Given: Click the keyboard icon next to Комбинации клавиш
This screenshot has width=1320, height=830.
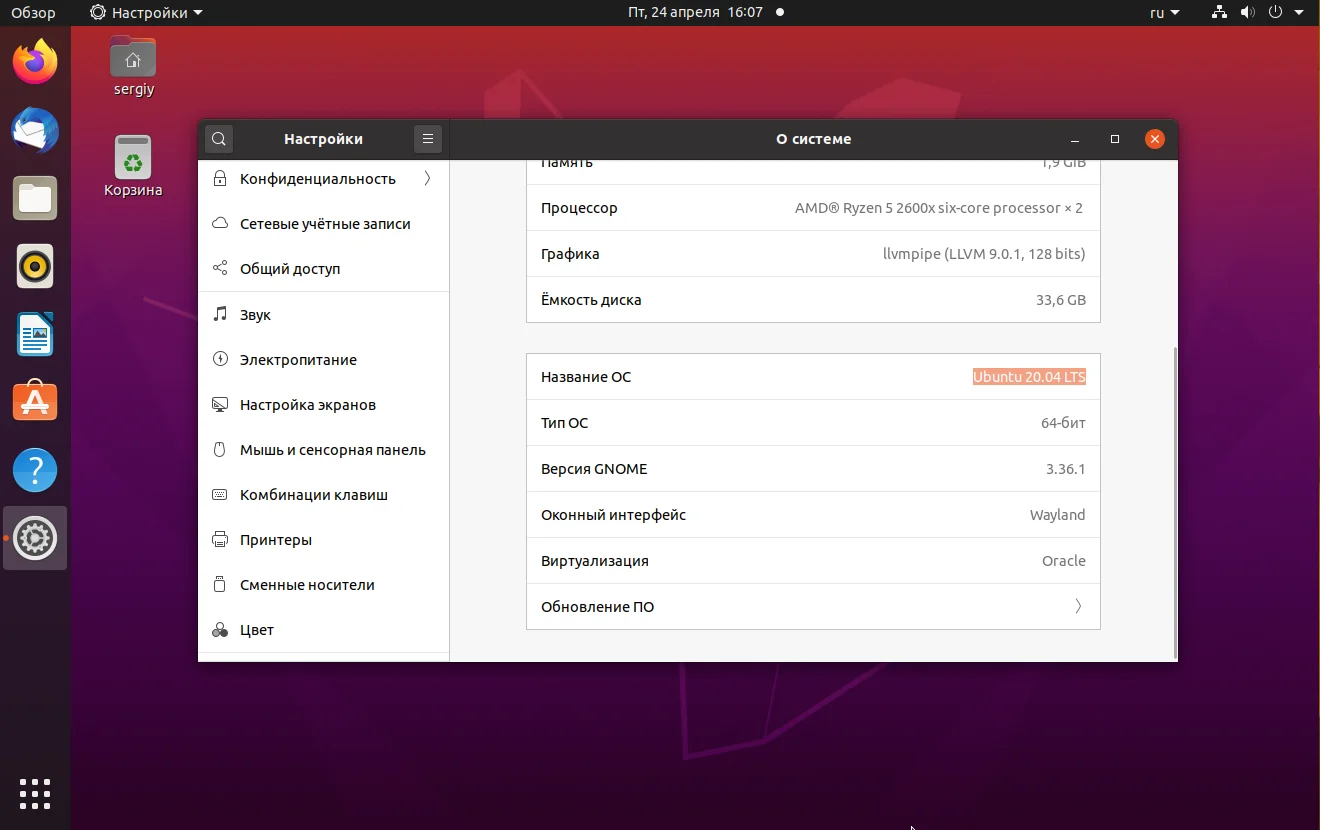Looking at the screenshot, I should point(220,495).
